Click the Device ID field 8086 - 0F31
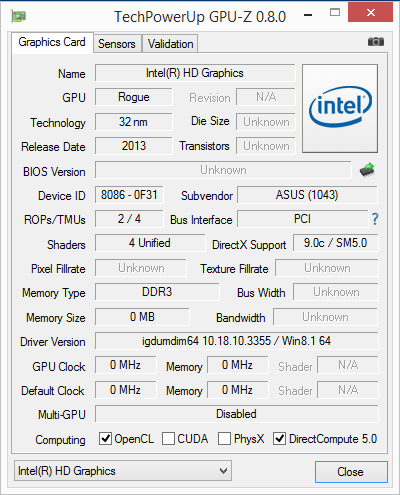The image size is (400, 495). 129,195
